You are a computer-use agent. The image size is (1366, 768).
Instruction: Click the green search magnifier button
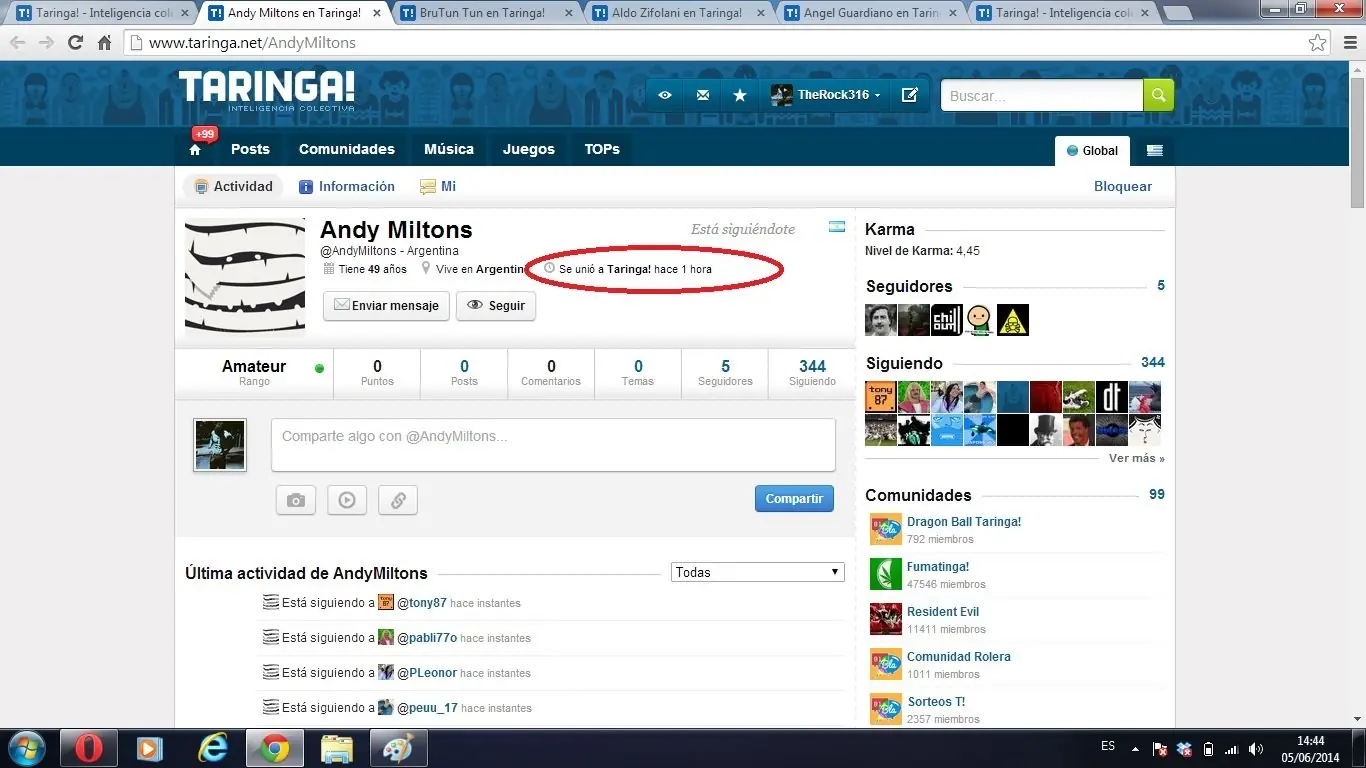(1158, 95)
